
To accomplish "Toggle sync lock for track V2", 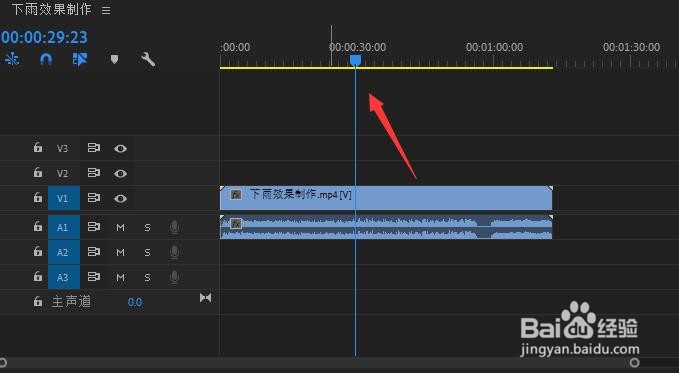I will click(94, 173).
